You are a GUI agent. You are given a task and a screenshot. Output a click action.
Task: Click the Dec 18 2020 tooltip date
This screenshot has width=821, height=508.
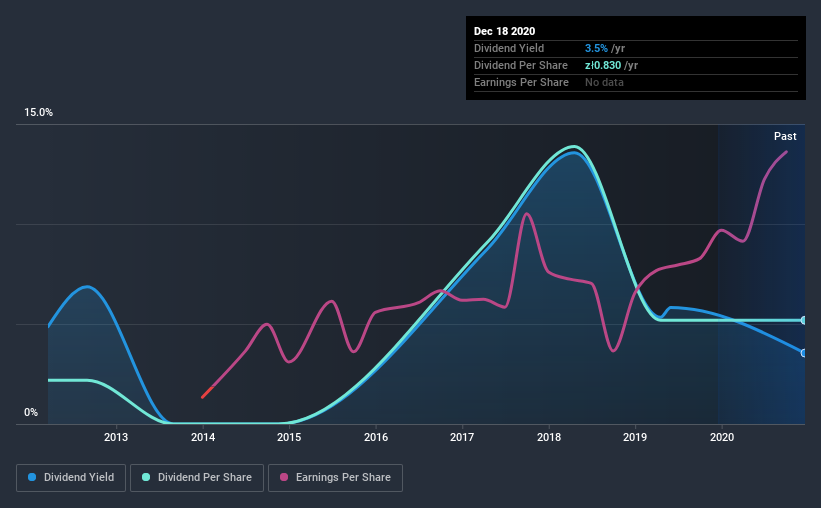click(504, 31)
